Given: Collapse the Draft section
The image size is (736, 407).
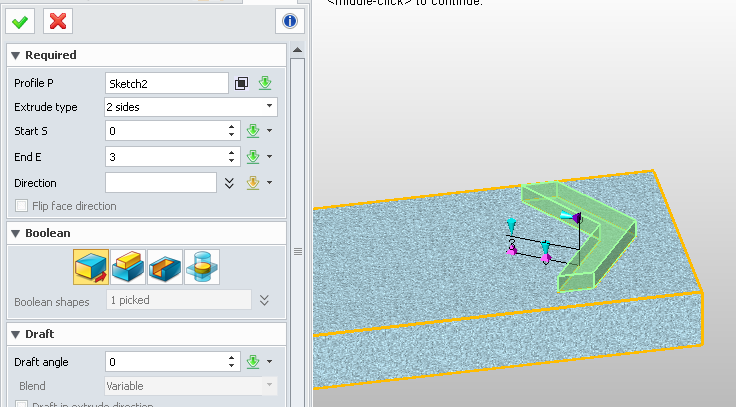Looking at the screenshot, I should point(15,334).
